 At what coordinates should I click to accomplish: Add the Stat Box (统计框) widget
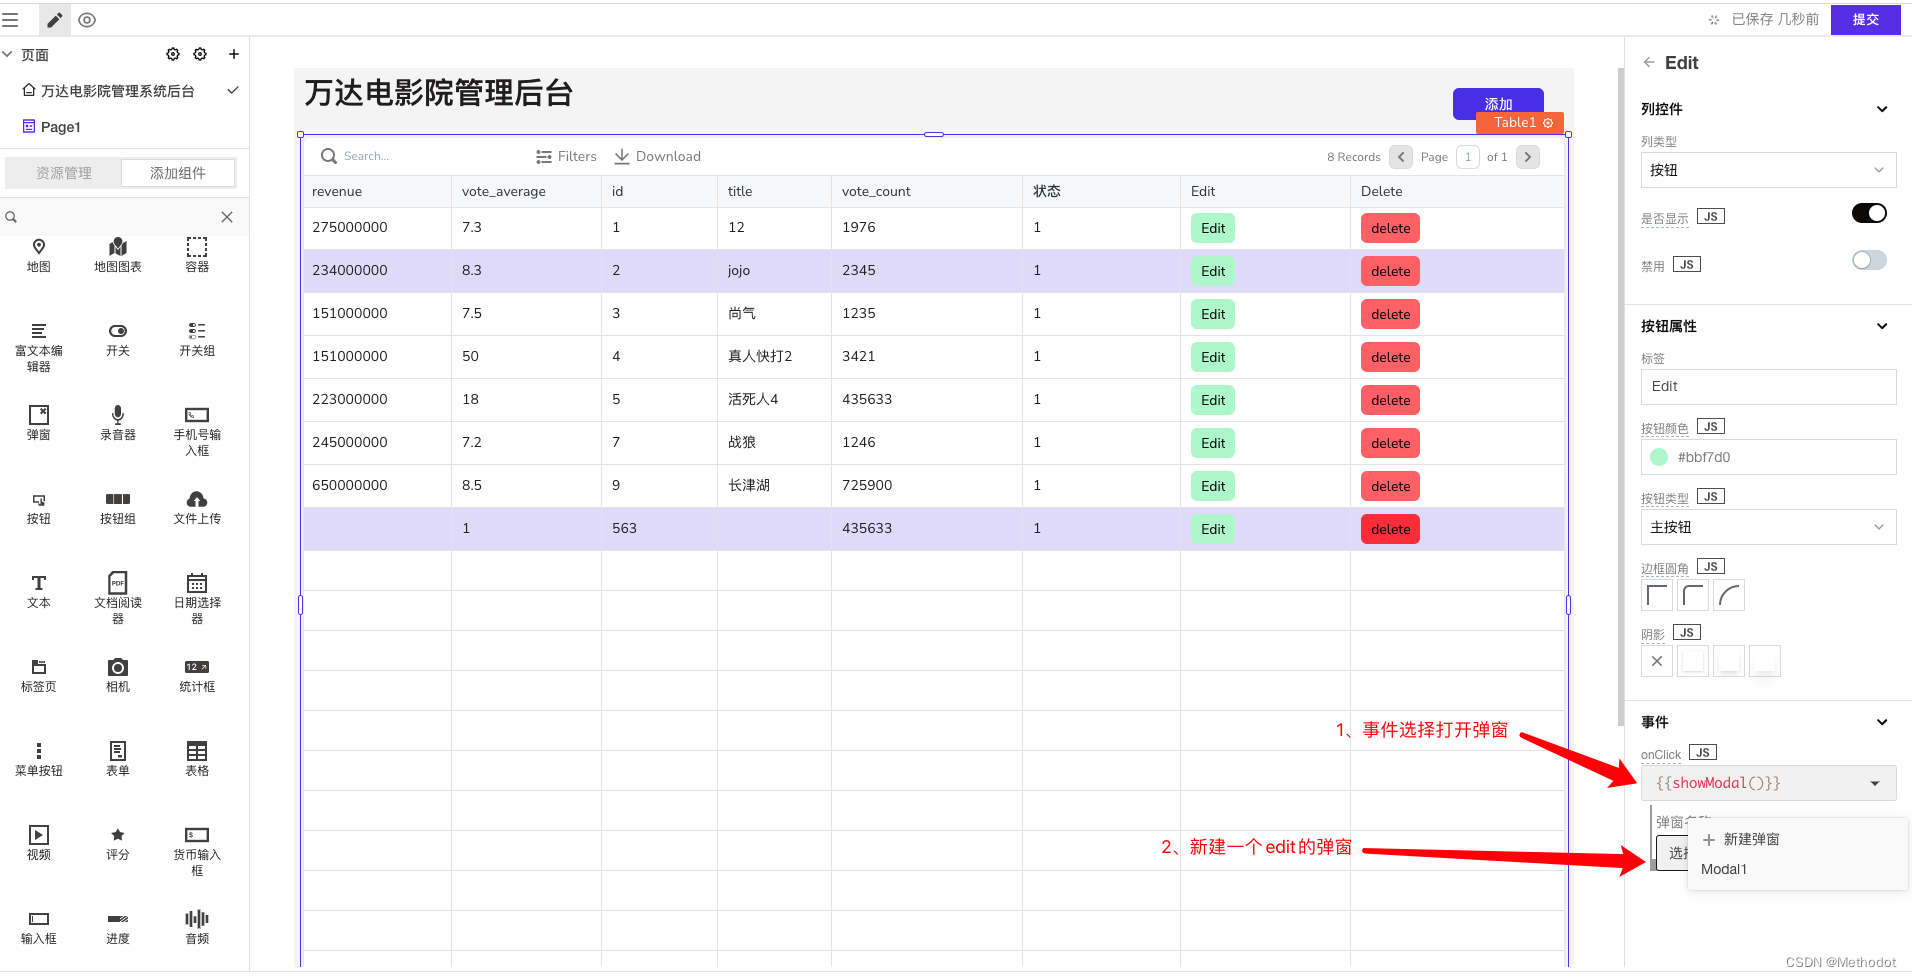click(x=197, y=676)
